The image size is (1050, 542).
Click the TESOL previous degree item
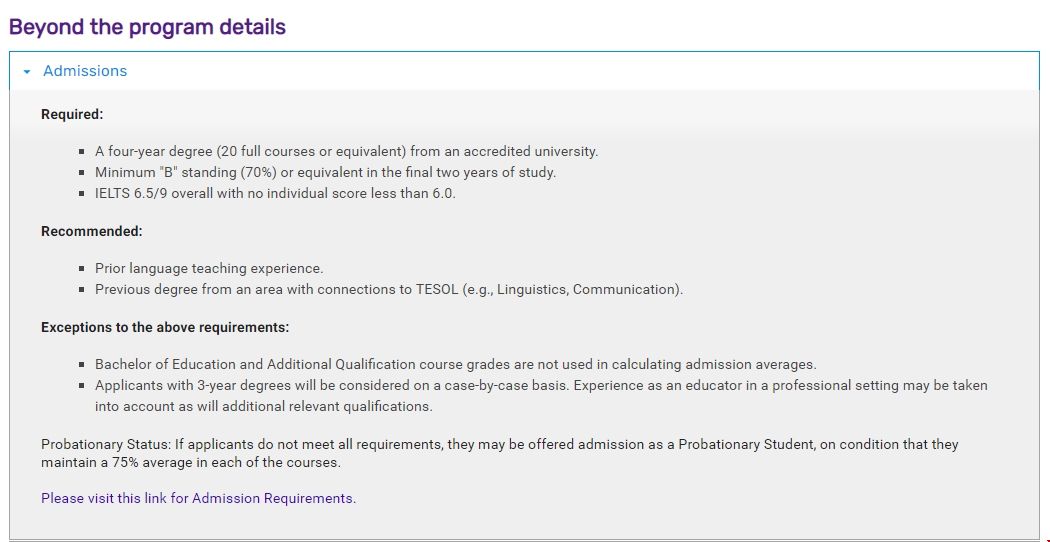click(x=389, y=289)
